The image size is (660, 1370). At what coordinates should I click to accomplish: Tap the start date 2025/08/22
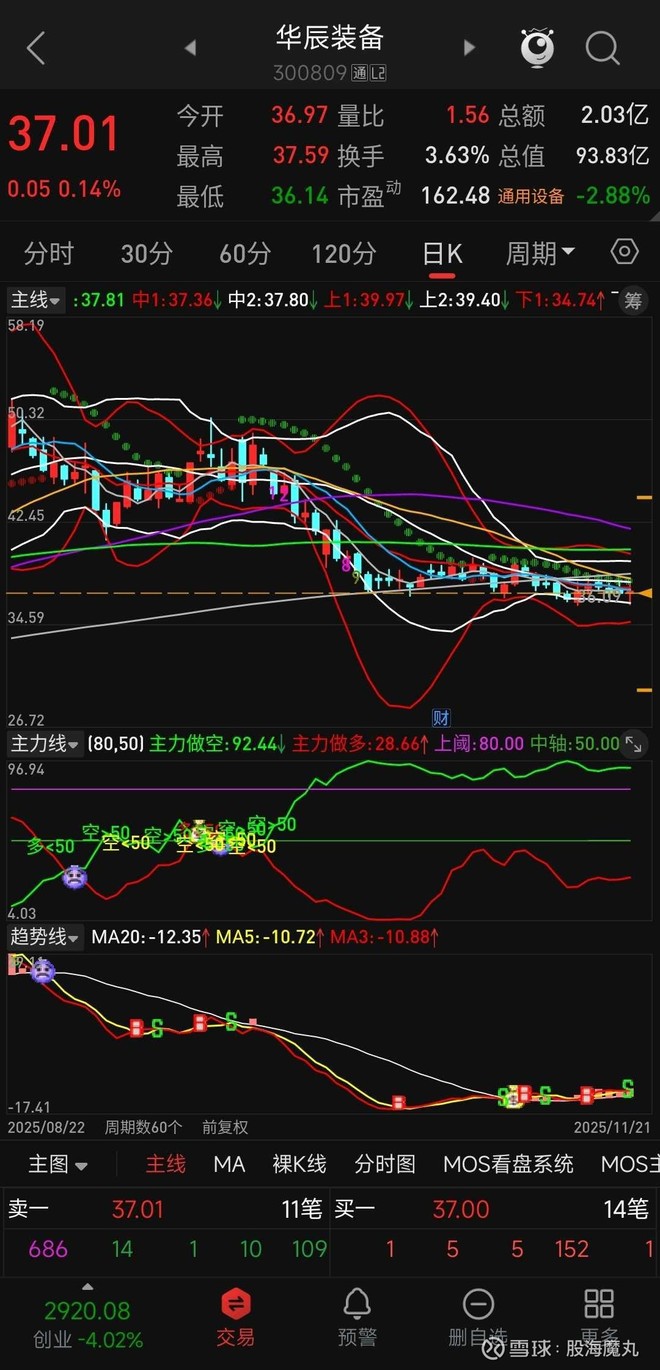[x=46, y=1127]
